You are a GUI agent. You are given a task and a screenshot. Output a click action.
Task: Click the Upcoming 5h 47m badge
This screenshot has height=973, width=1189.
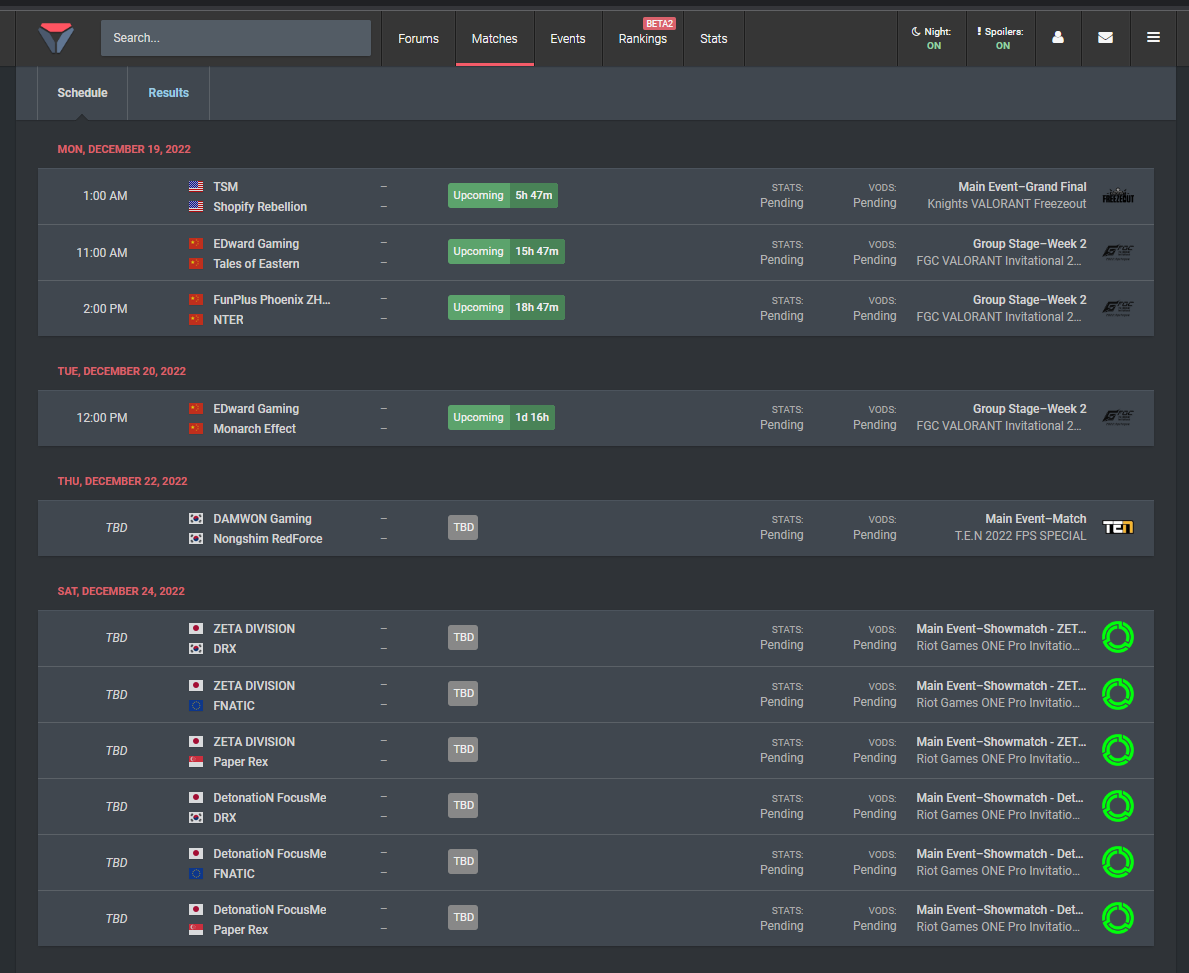click(x=503, y=196)
